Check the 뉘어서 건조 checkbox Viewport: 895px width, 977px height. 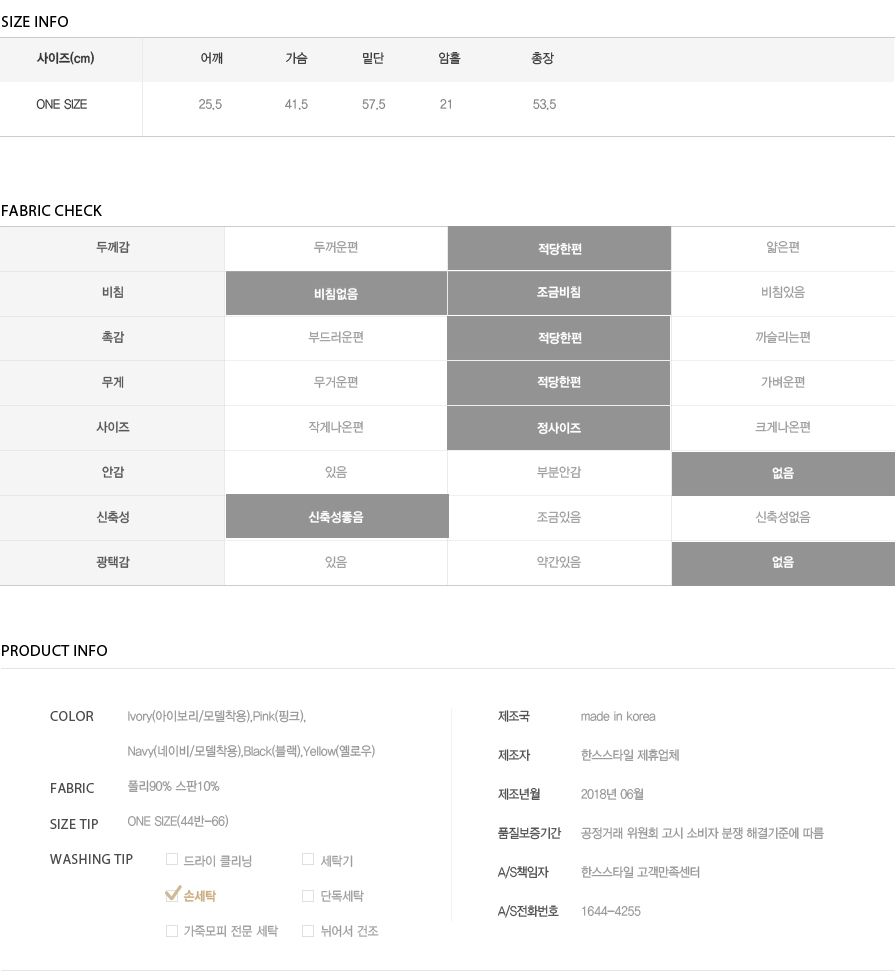click(x=308, y=931)
